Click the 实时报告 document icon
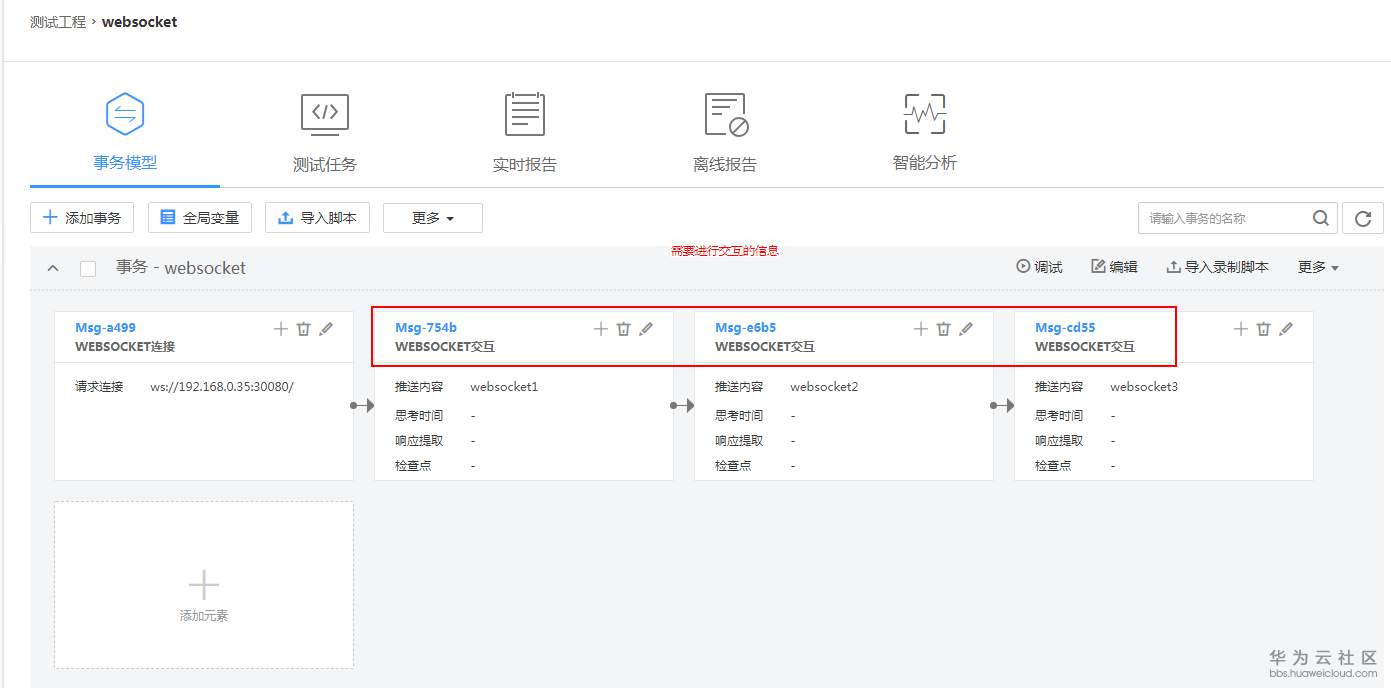 coord(525,114)
